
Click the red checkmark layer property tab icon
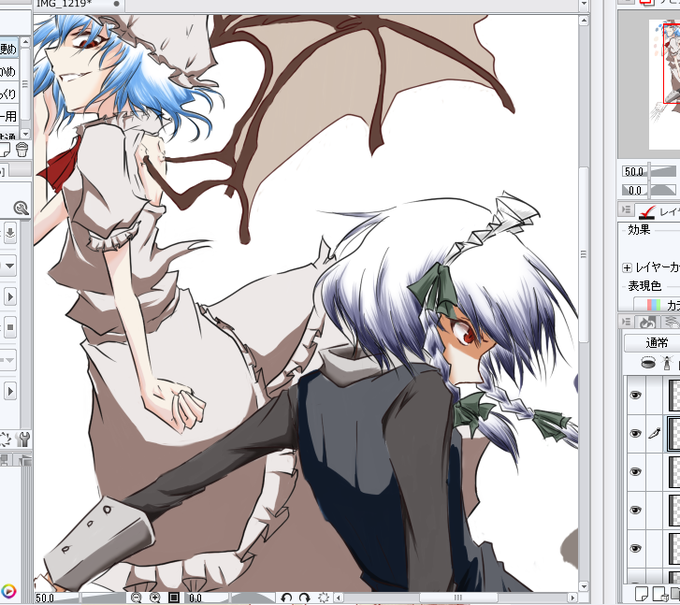[647, 212]
